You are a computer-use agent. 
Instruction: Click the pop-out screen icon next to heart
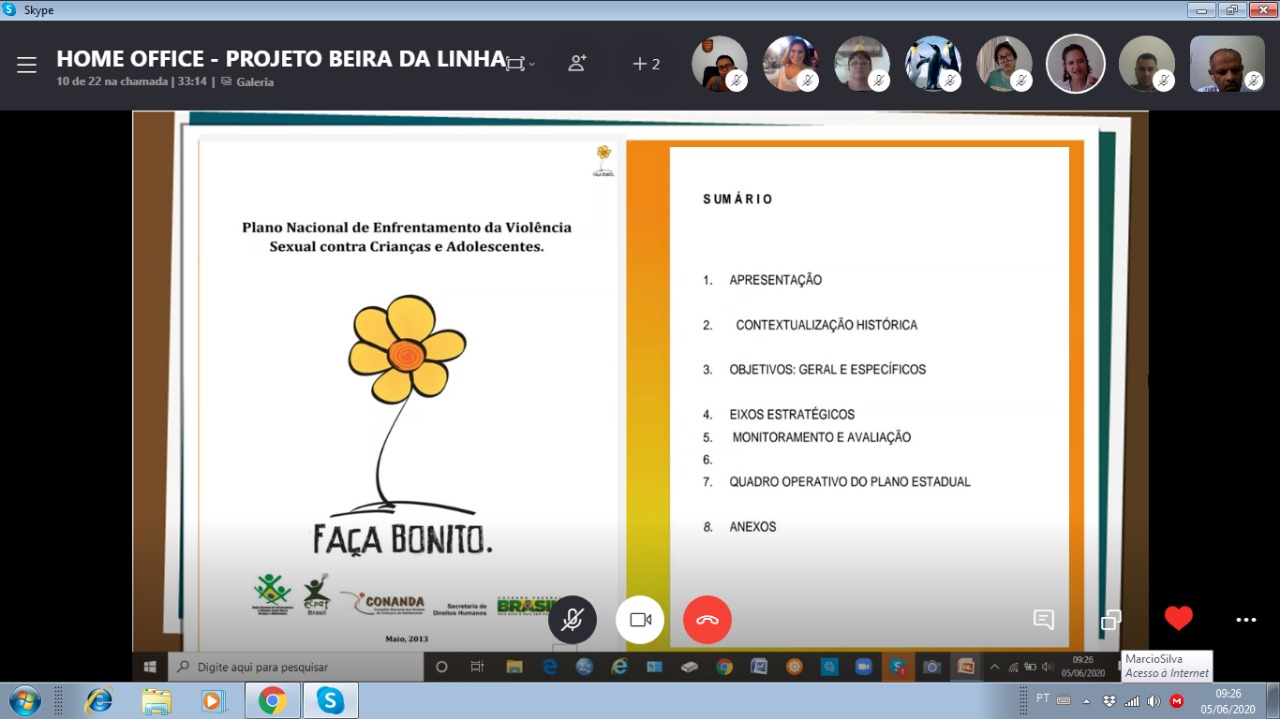(x=1111, y=620)
